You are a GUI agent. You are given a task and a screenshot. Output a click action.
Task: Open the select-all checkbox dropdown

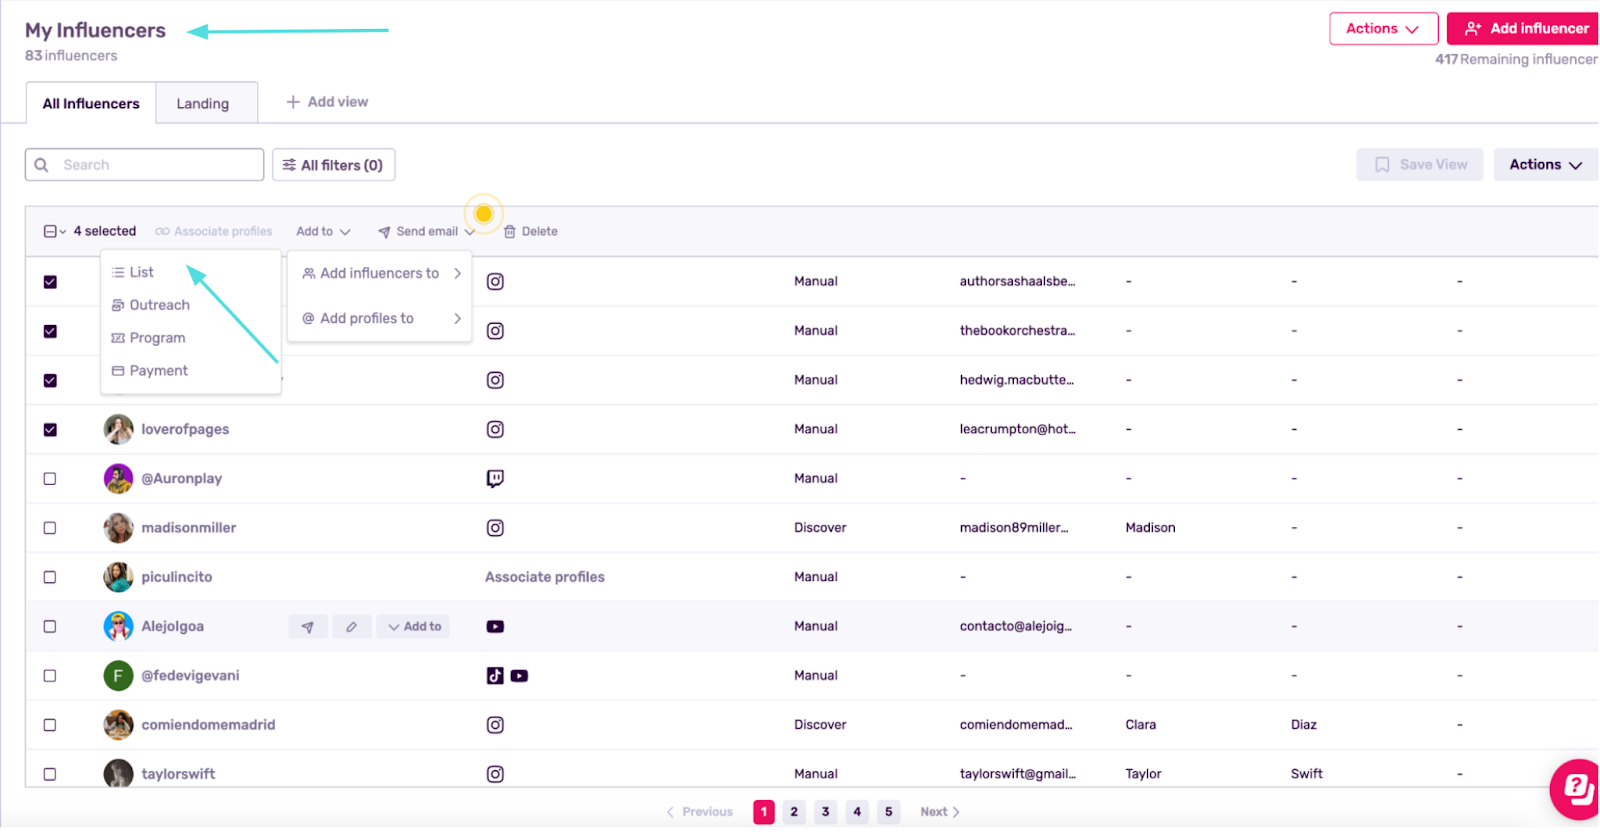[x=55, y=231]
